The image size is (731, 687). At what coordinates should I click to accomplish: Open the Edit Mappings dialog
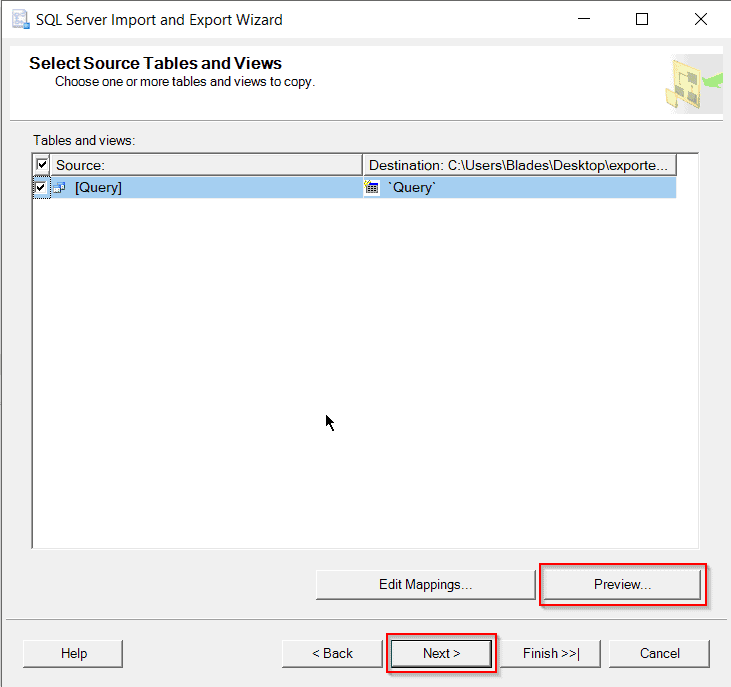[x=426, y=584]
